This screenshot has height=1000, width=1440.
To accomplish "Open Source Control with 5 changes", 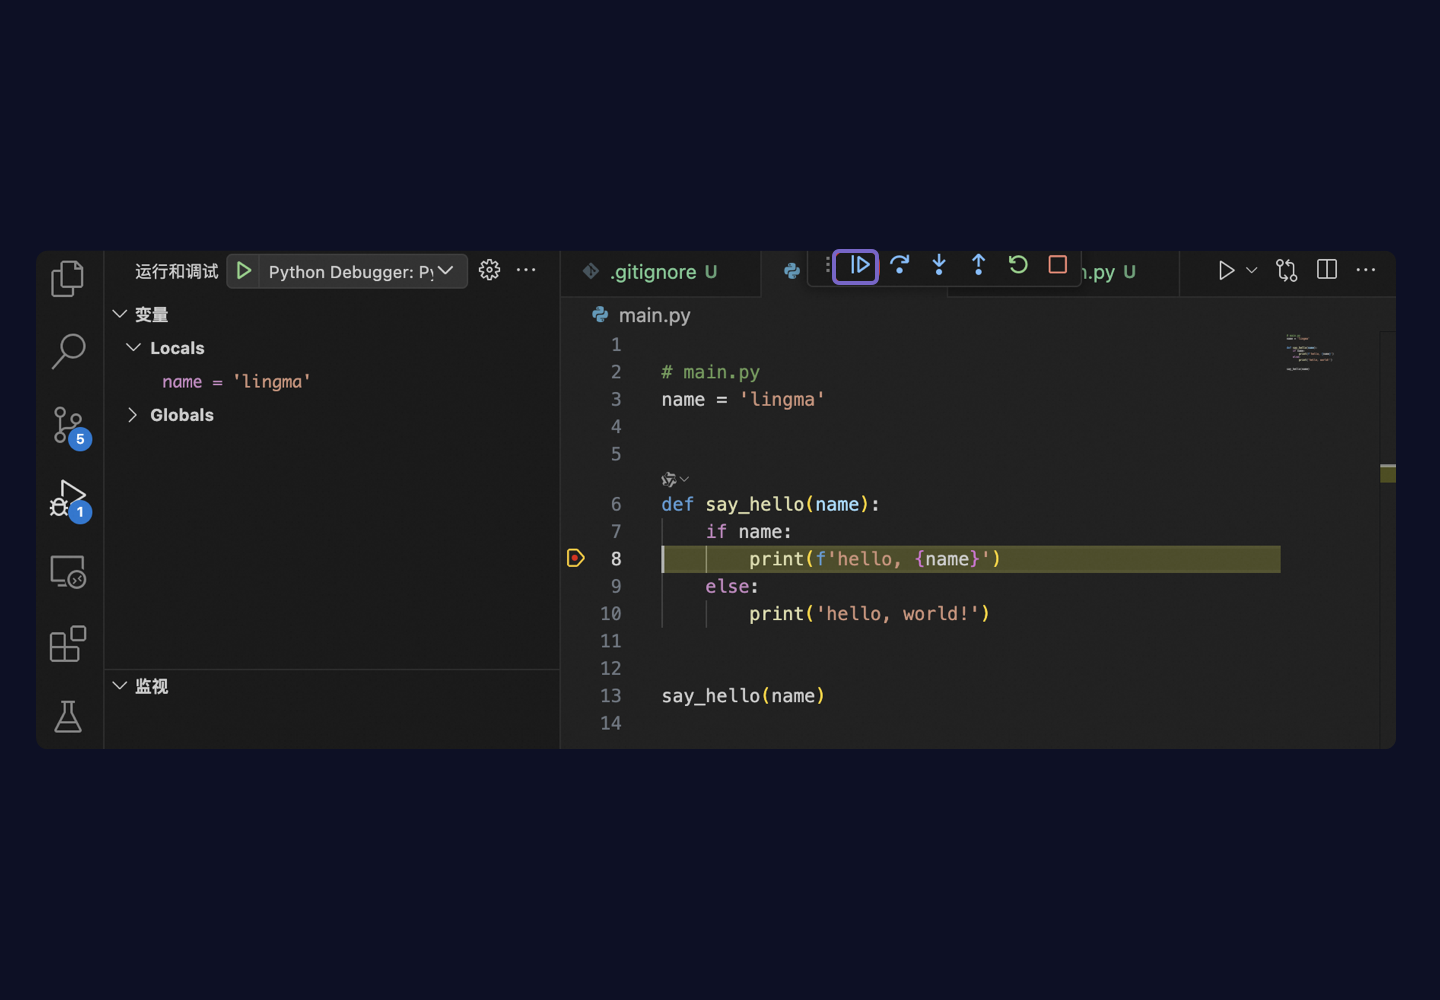I will click(70, 426).
